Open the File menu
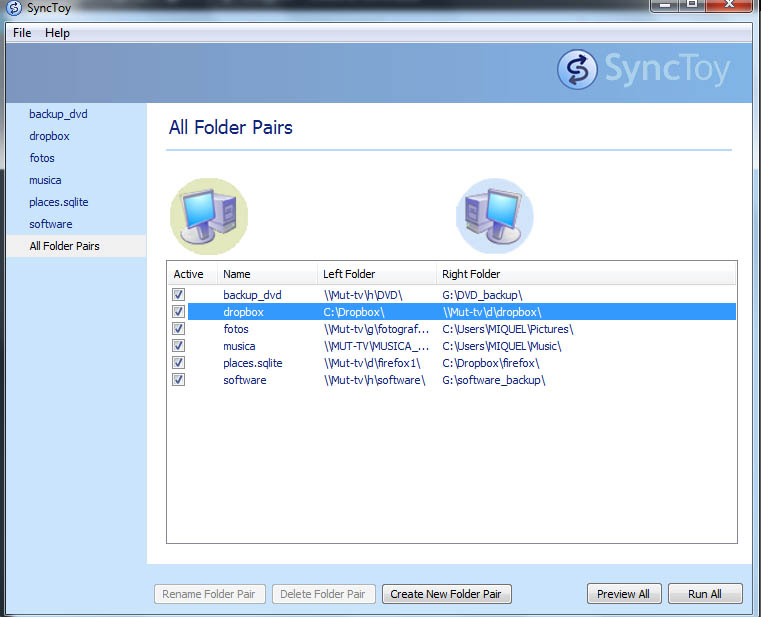 click(x=22, y=33)
